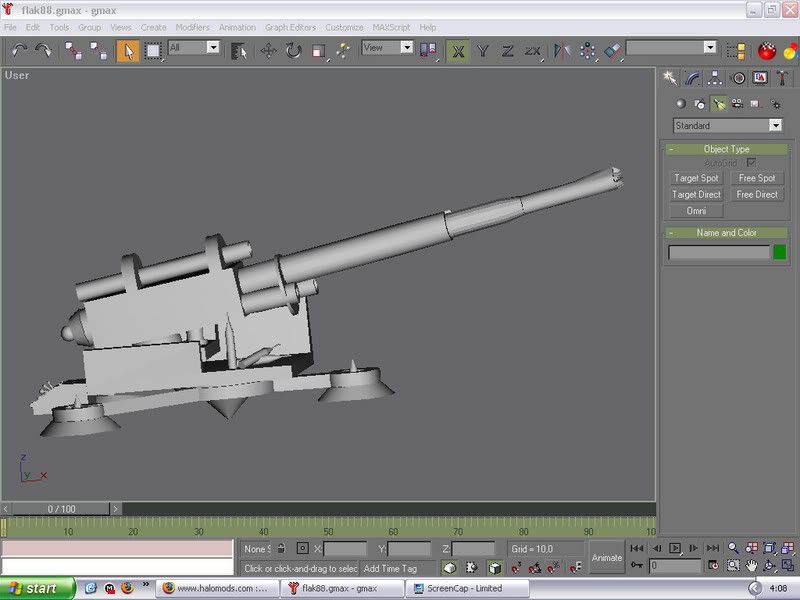Viewport: 800px width, 600px height.
Task: Select the Select and Link tool
Action: click(73, 51)
